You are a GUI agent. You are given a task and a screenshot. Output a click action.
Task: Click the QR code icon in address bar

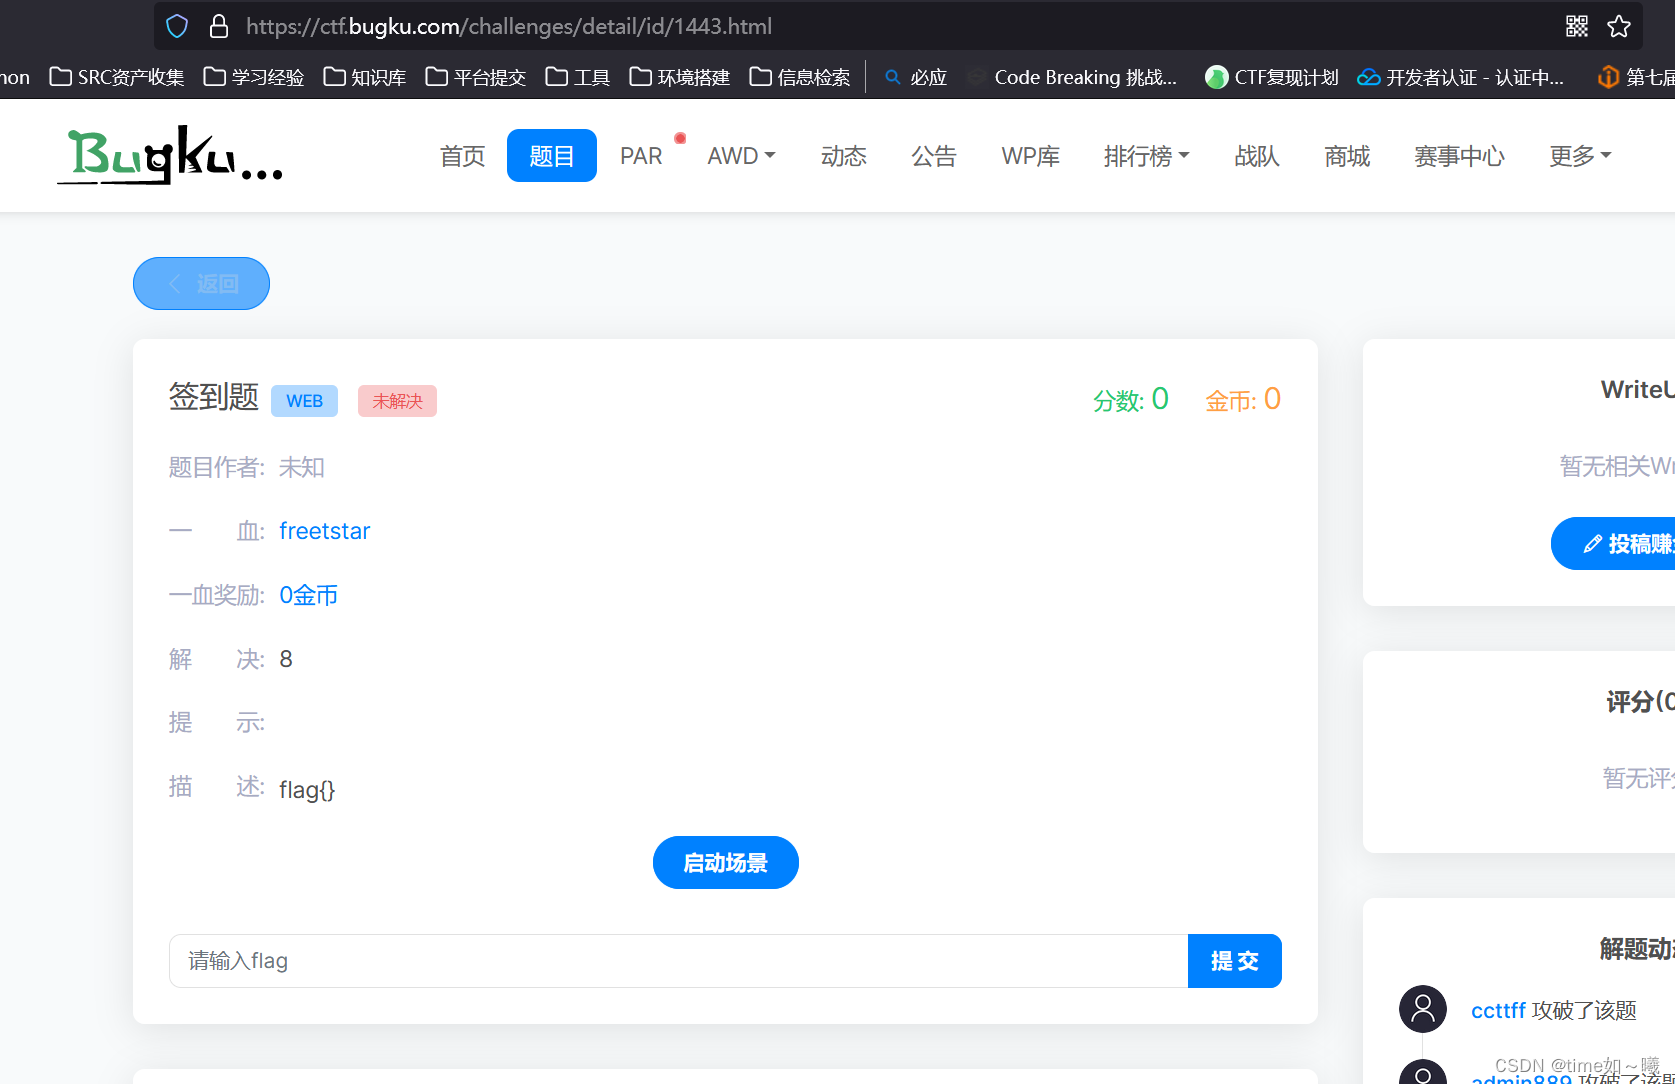(x=1577, y=26)
